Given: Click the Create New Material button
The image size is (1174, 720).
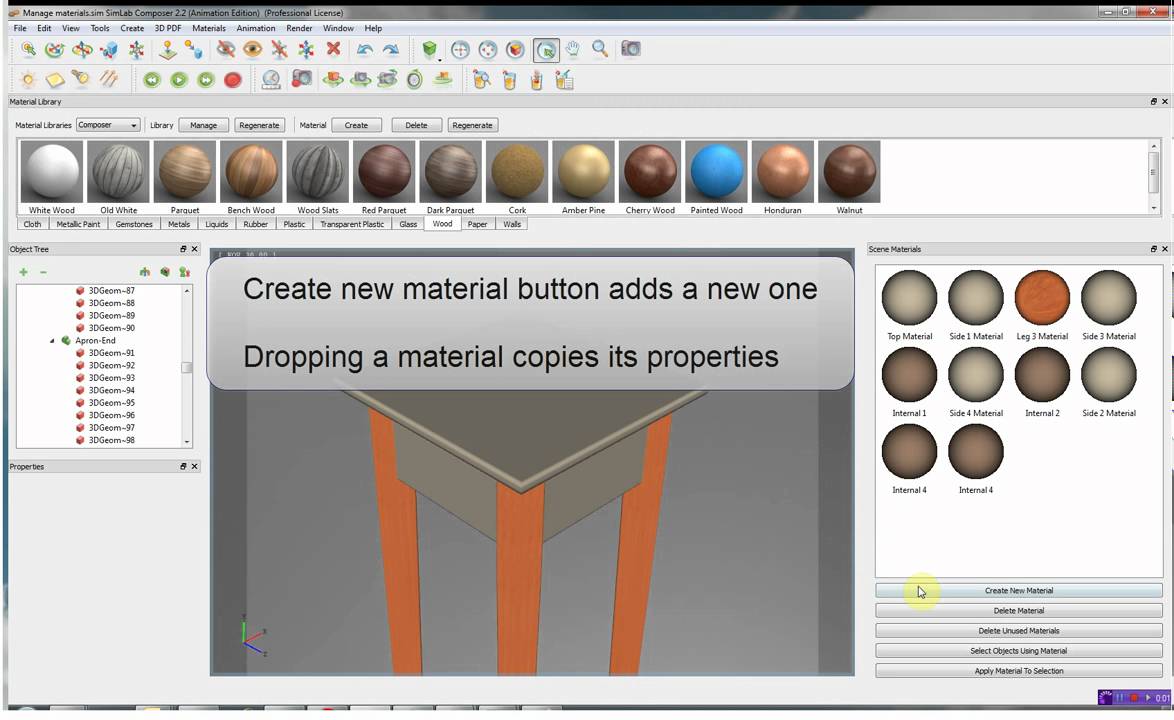Looking at the screenshot, I should (x=1018, y=591).
